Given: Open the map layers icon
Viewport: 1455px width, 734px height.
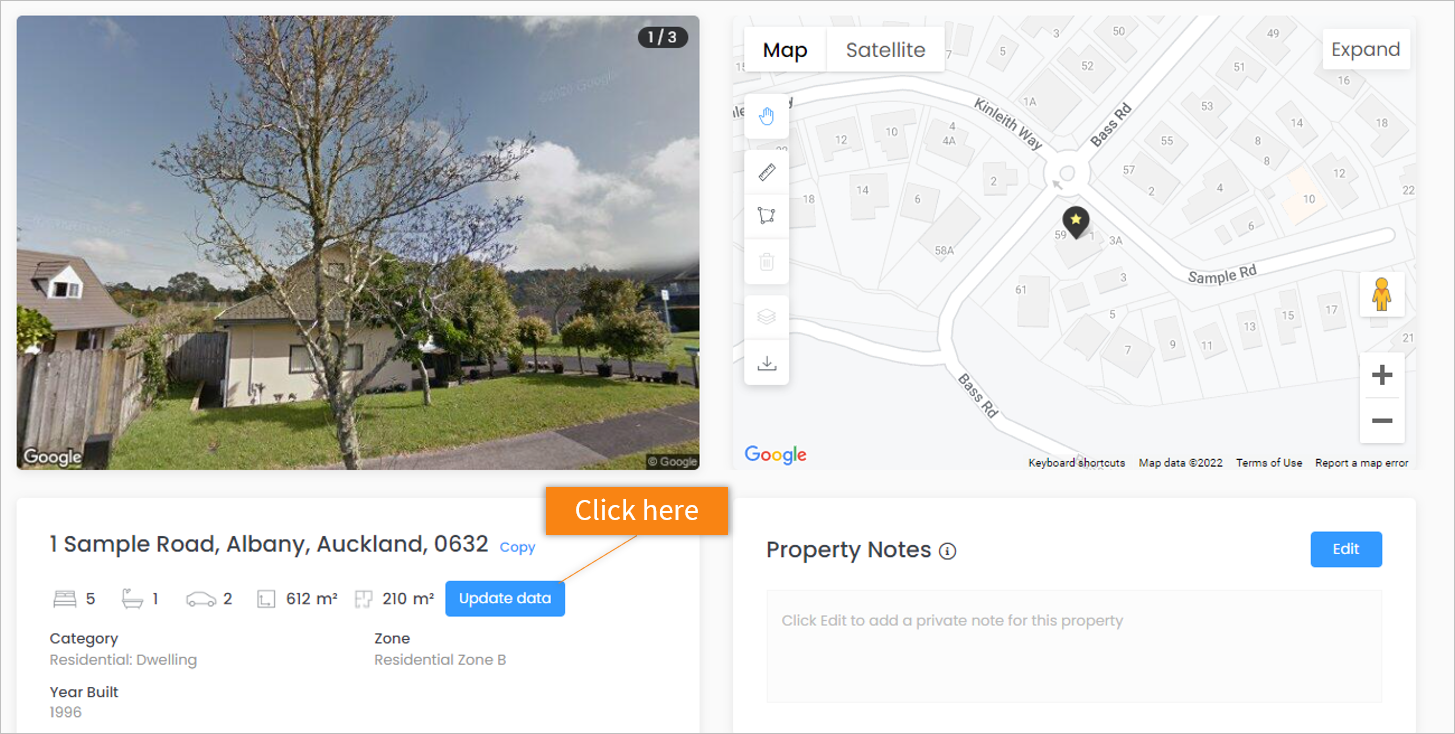Looking at the screenshot, I should (x=767, y=317).
